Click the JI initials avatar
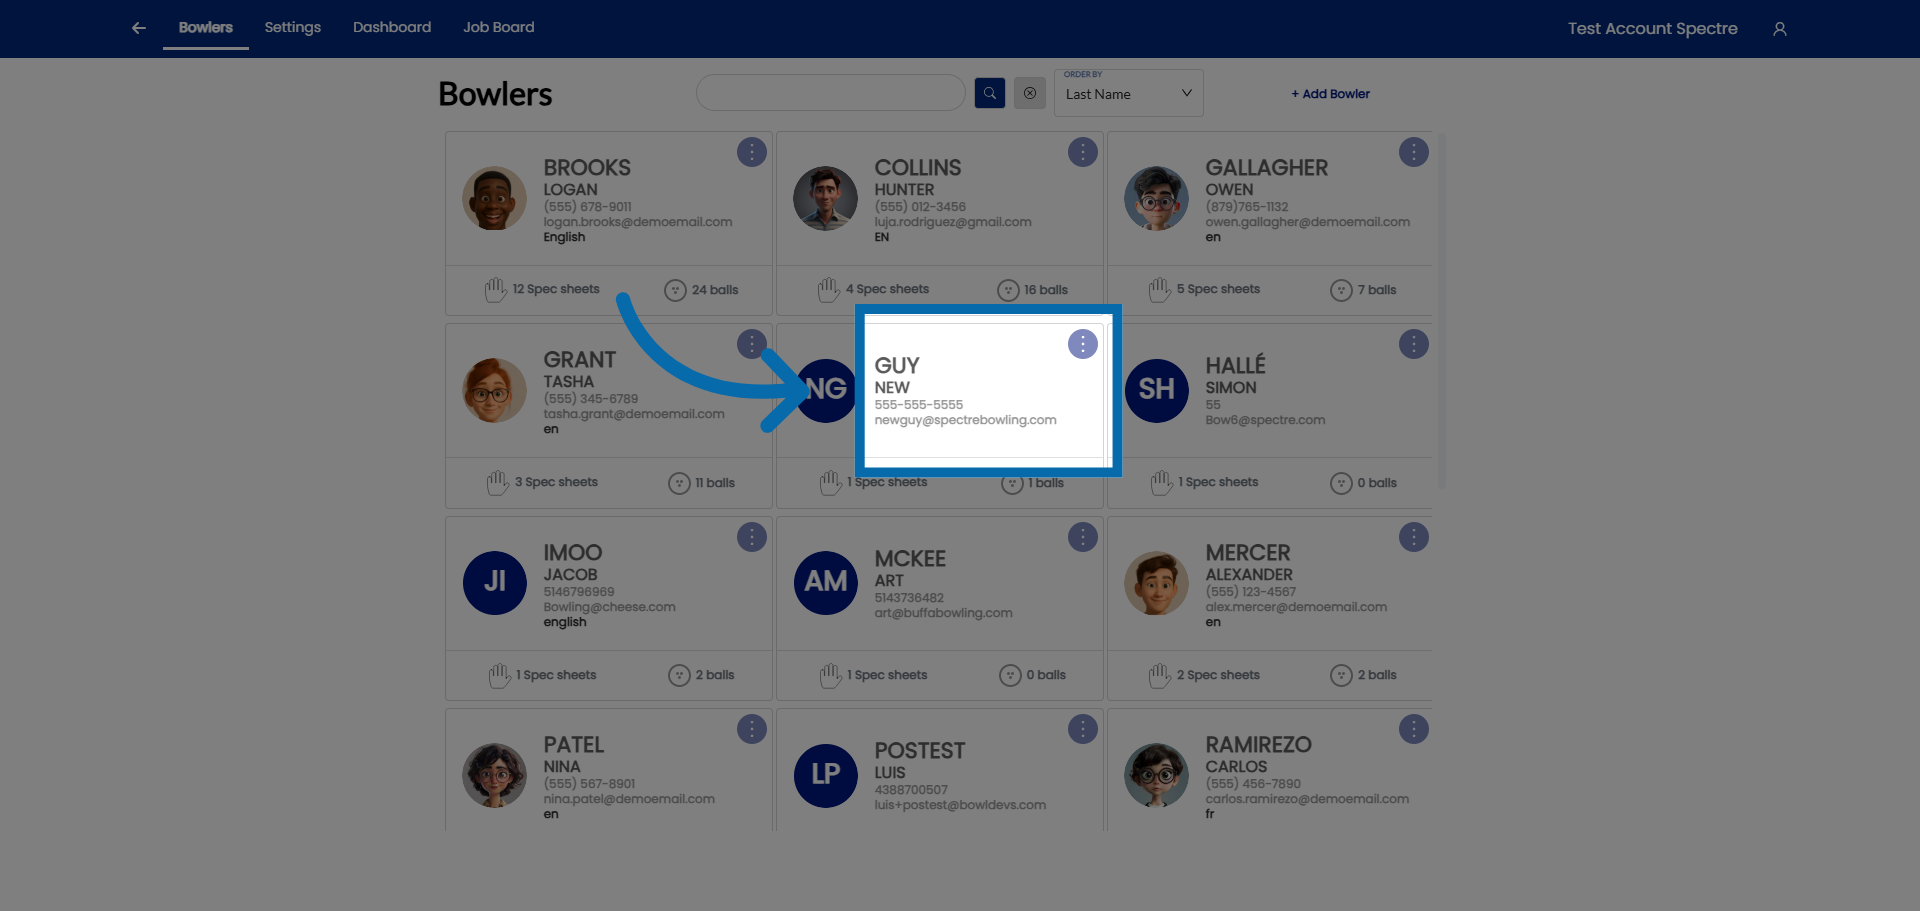Viewport: 1920px width, 911px height. [x=495, y=583]
